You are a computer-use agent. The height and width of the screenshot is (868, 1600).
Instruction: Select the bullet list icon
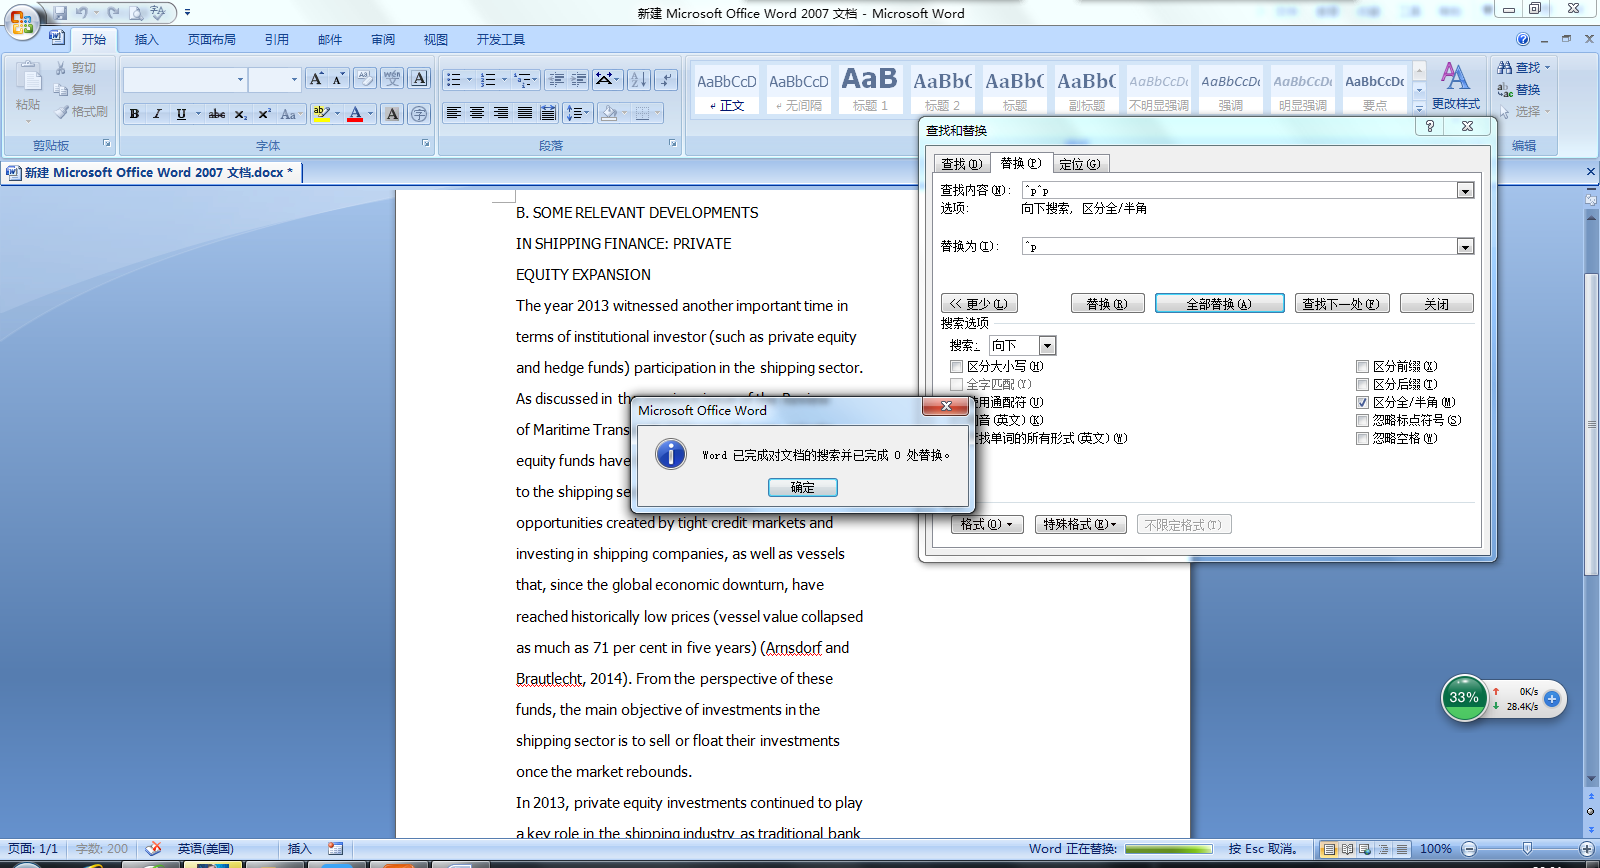pyautogui.click(x=454, y=80)
